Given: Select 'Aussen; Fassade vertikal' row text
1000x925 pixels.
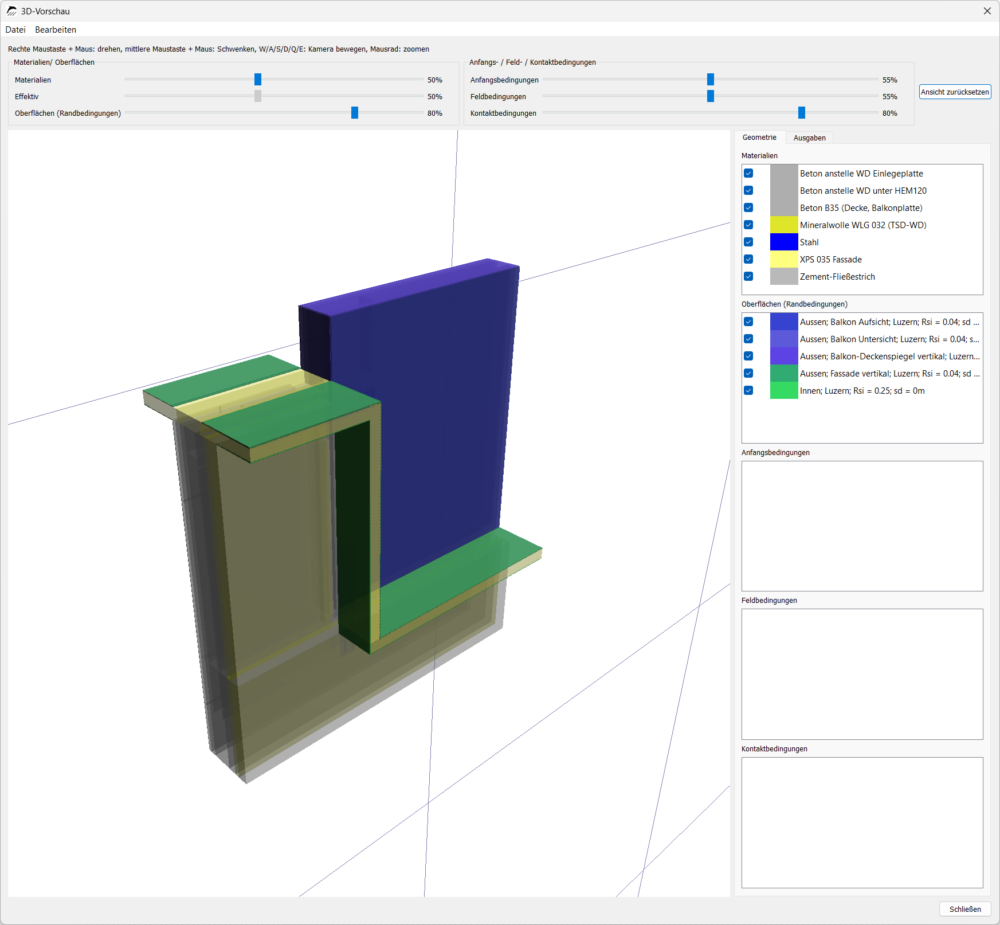Looking at the screenshot, I should coord(889,373).
